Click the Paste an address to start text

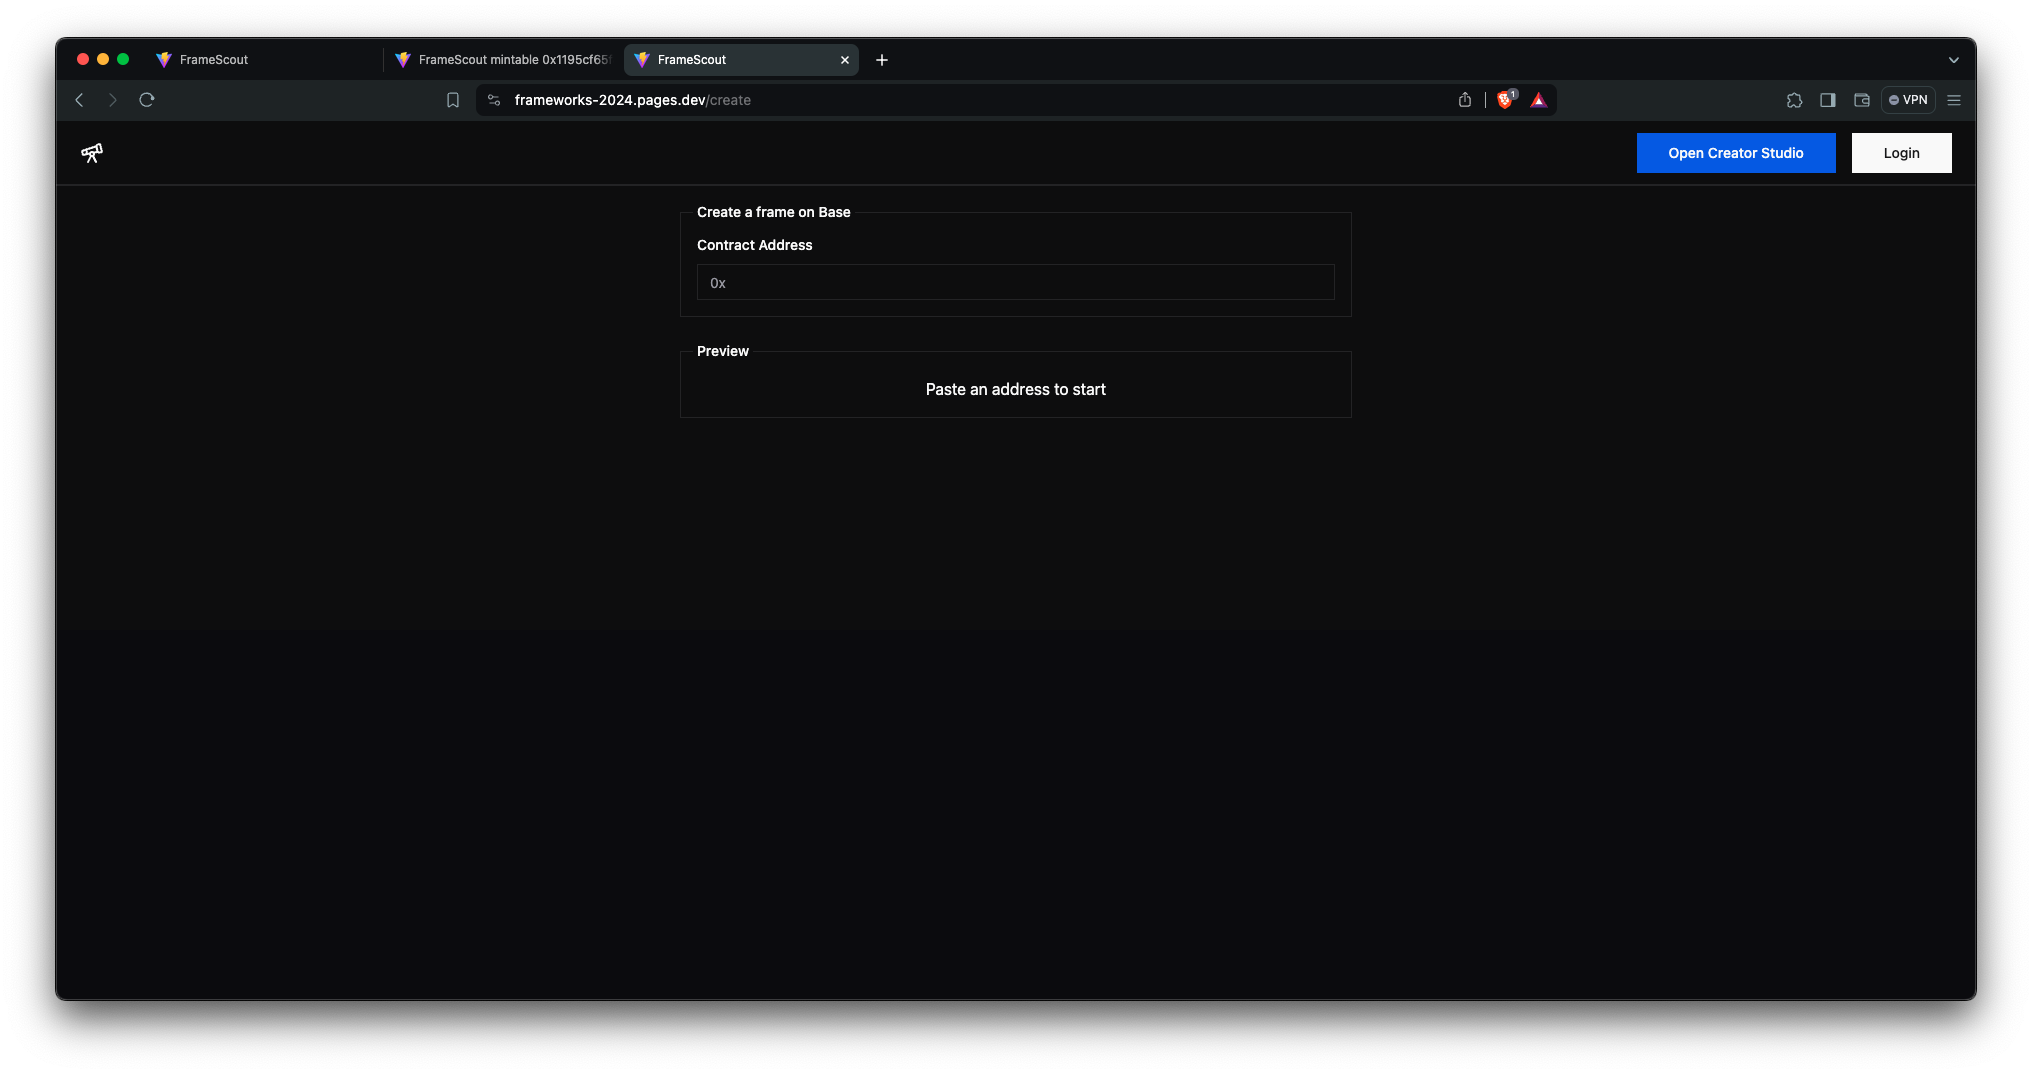(1015, 389)
